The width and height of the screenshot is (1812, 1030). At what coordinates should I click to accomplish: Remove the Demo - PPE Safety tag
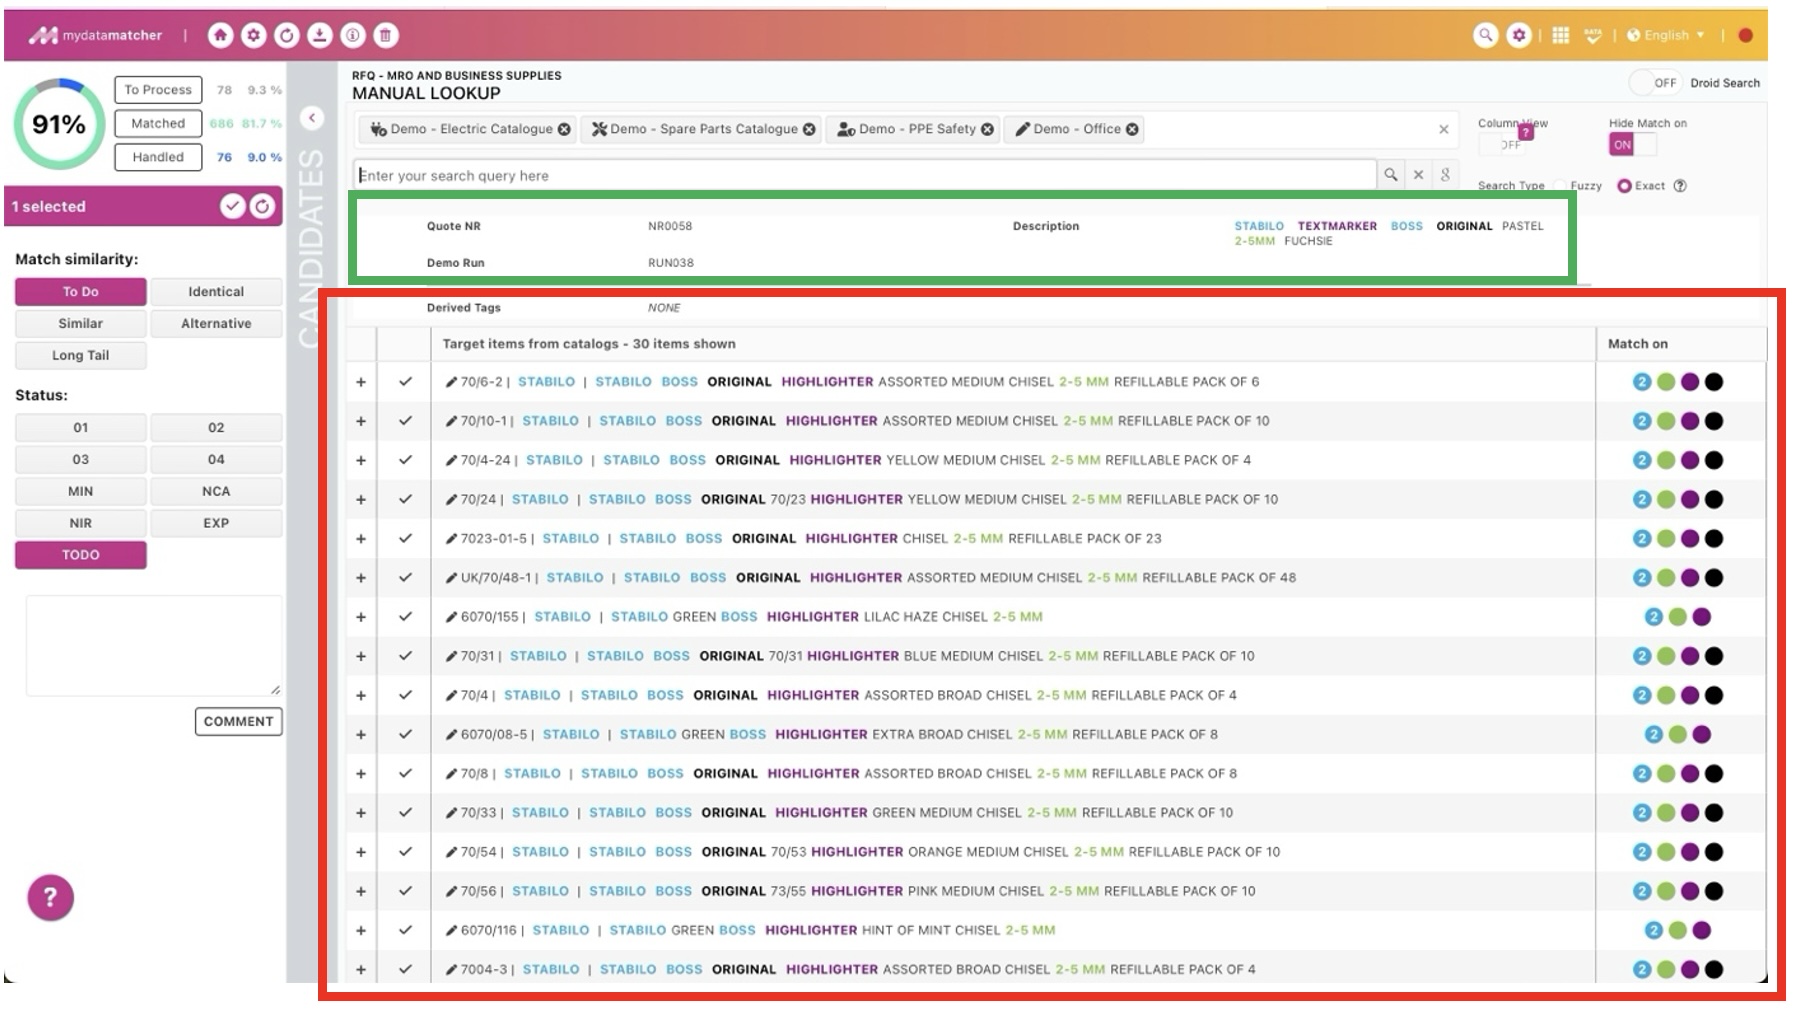987,129
